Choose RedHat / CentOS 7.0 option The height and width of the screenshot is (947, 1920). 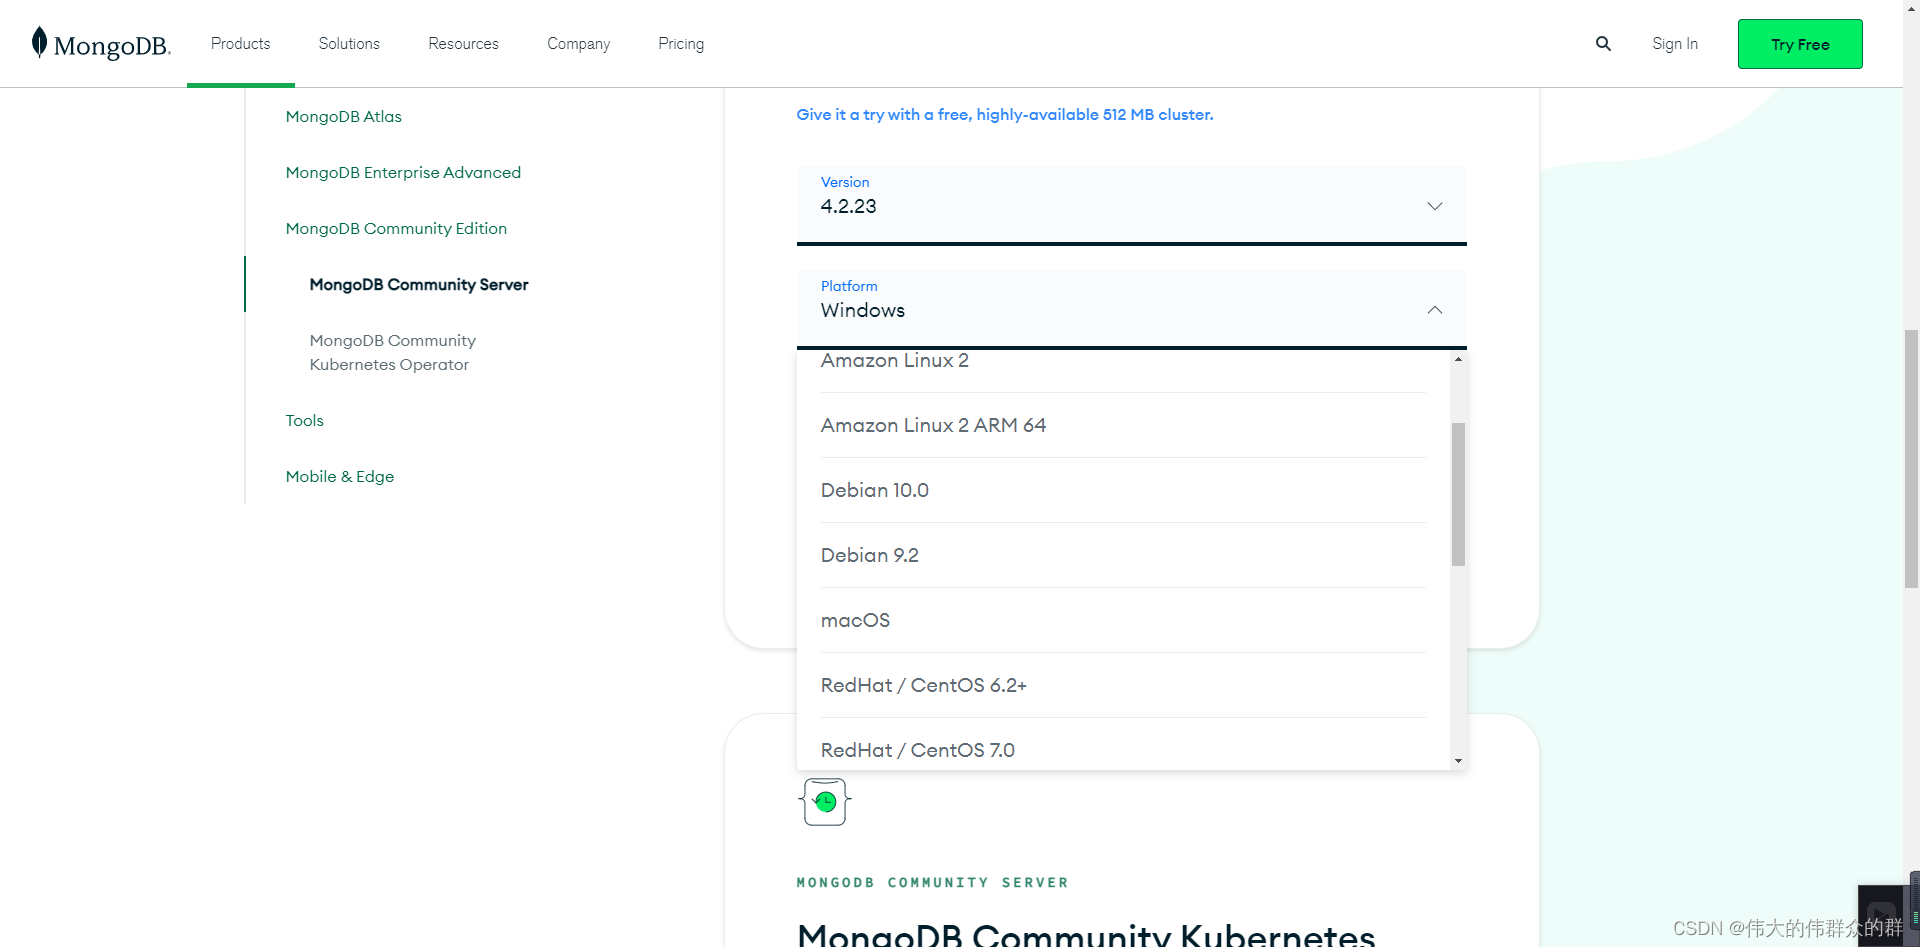(1123, 745)
